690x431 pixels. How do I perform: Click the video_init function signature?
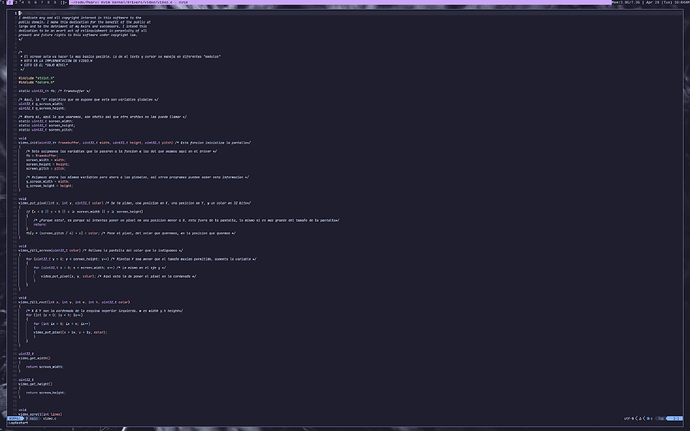pyautogui.click(x=96, y=143)
